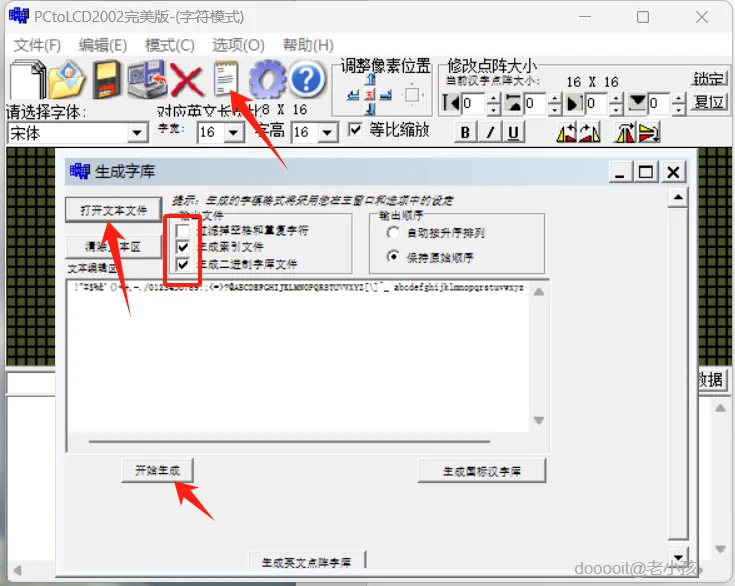The height and width of the screenshot is (586, 735).
Task: Open a file with the folder icon
Action: click(68, 80)
